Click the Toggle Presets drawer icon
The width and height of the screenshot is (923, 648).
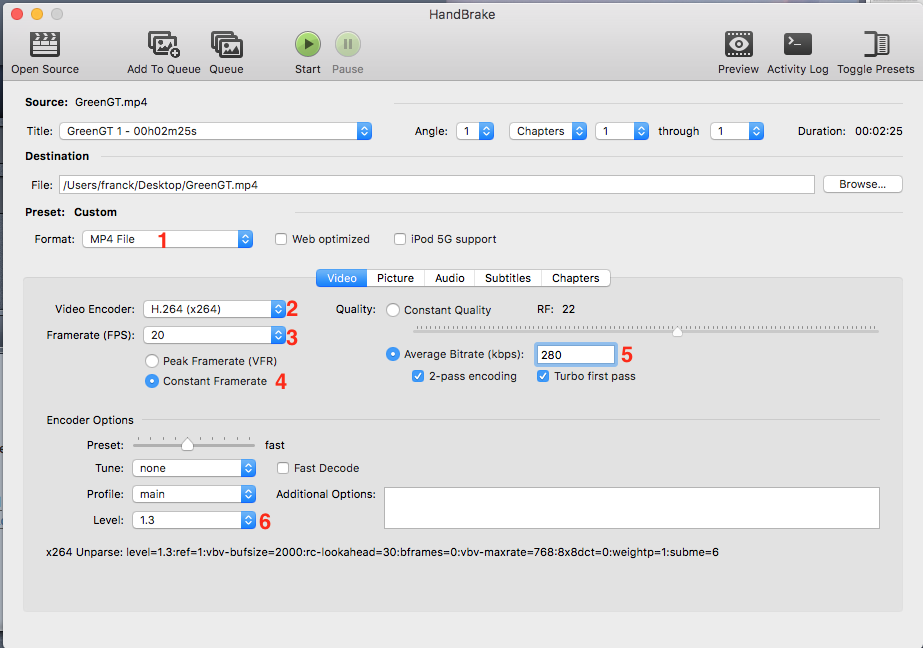pyautogui.click(x=876, y=44)
